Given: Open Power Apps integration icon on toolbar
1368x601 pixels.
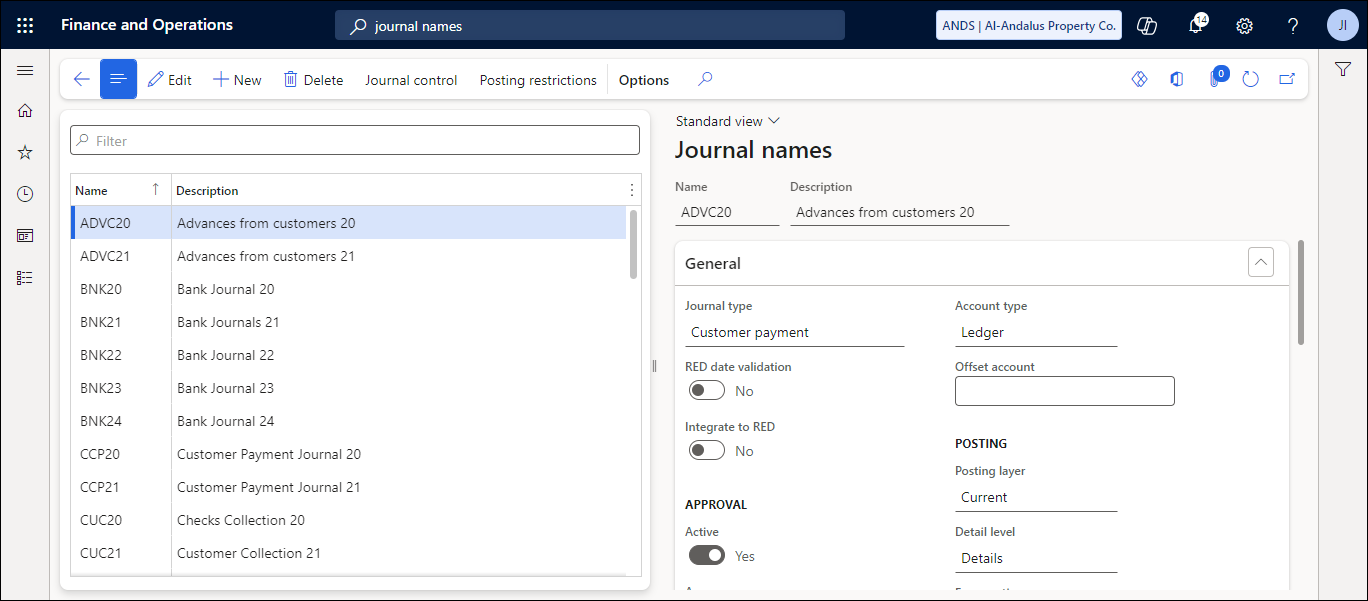Looking at the screenshot, I should coord(1139,78).
